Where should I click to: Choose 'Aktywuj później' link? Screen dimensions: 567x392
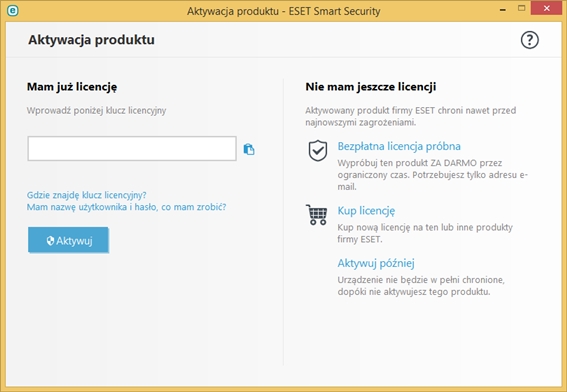click(376, 263)
